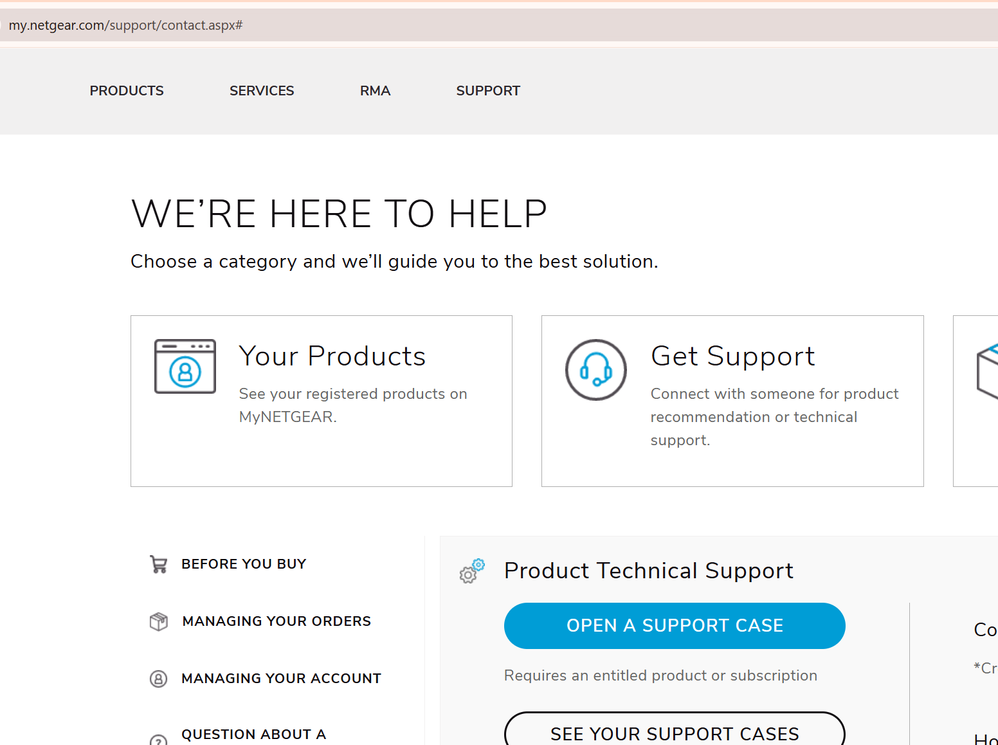Click the package box icon for Managing Your Orders
998x745 pixels.
[x=158, y=622]
